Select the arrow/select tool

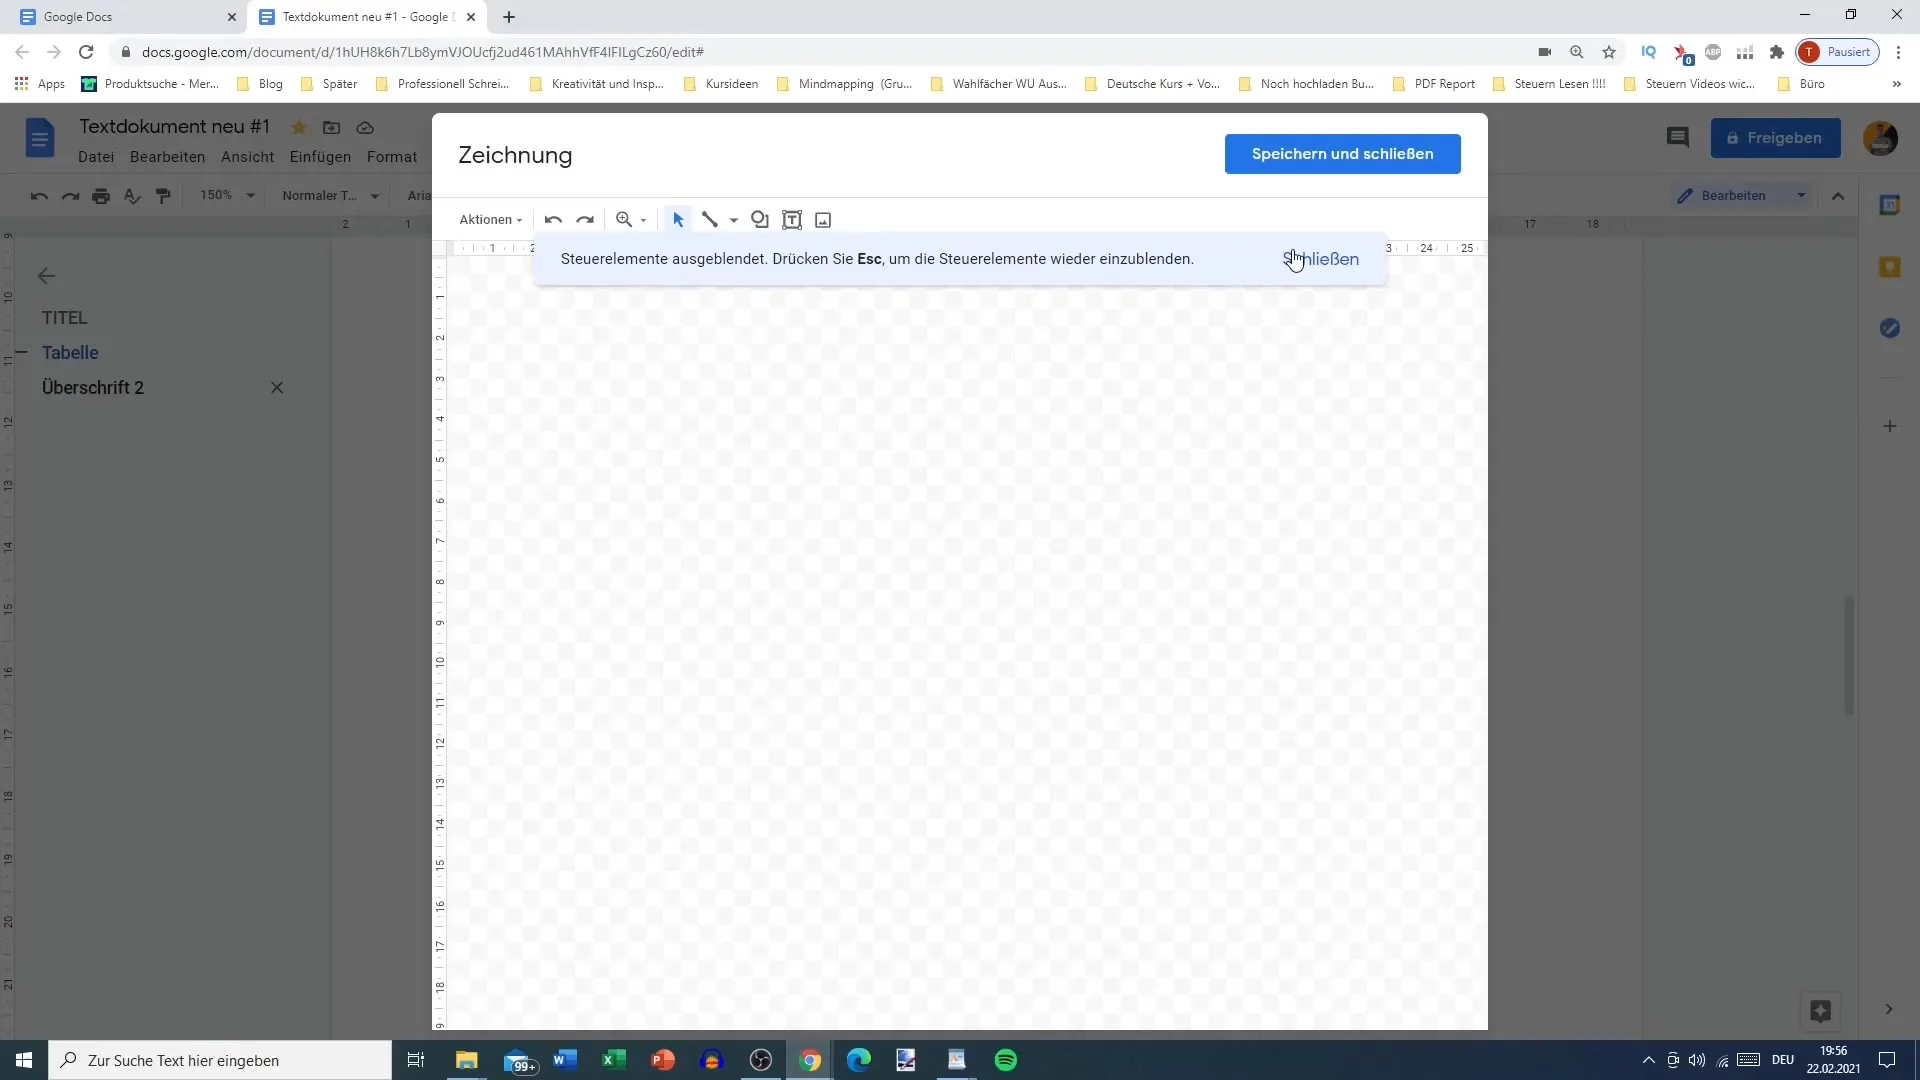tap(679, 219)
